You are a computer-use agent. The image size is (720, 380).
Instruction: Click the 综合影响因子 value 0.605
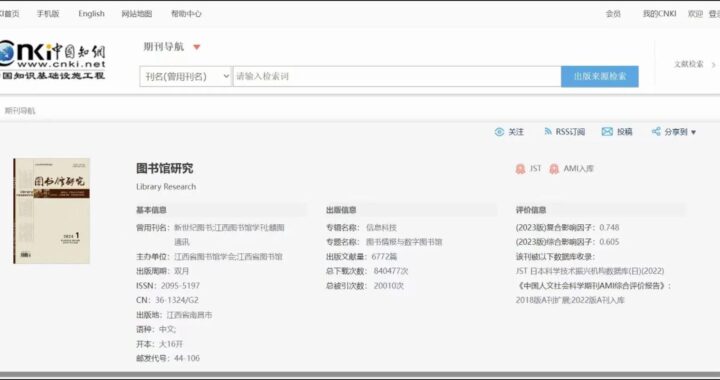609,242
